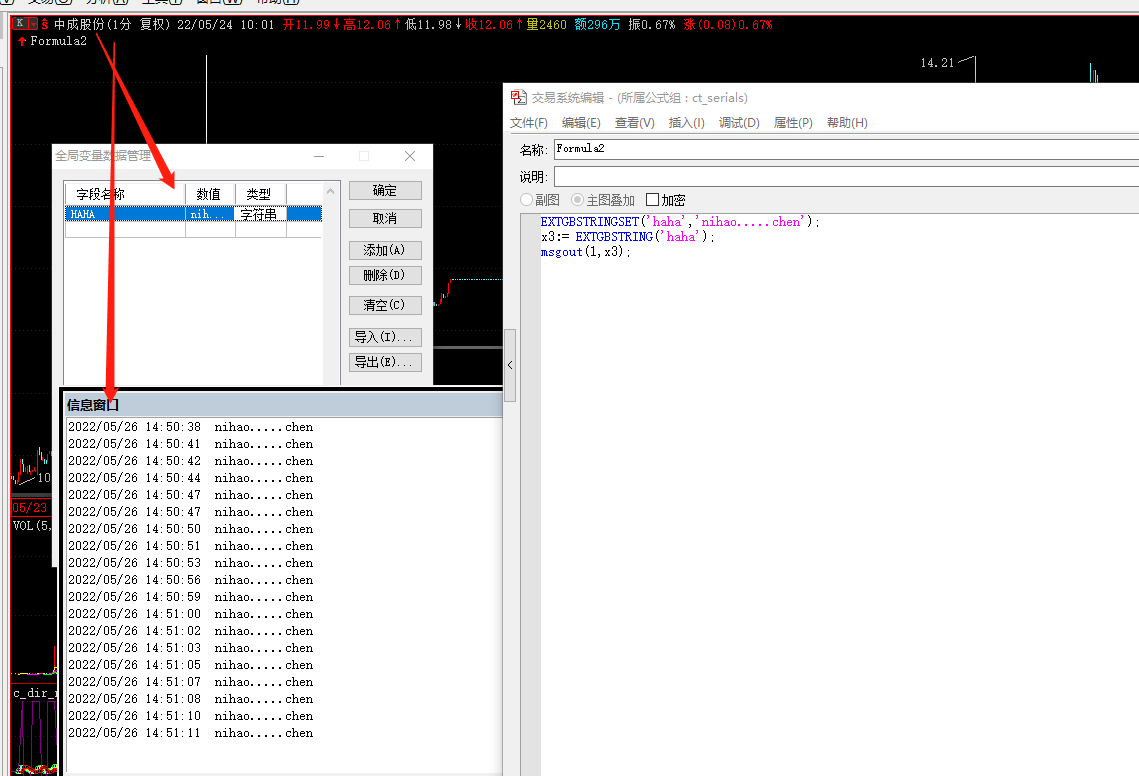Open the 调试(D) menu in formula editor

click(x=739, y=123)
